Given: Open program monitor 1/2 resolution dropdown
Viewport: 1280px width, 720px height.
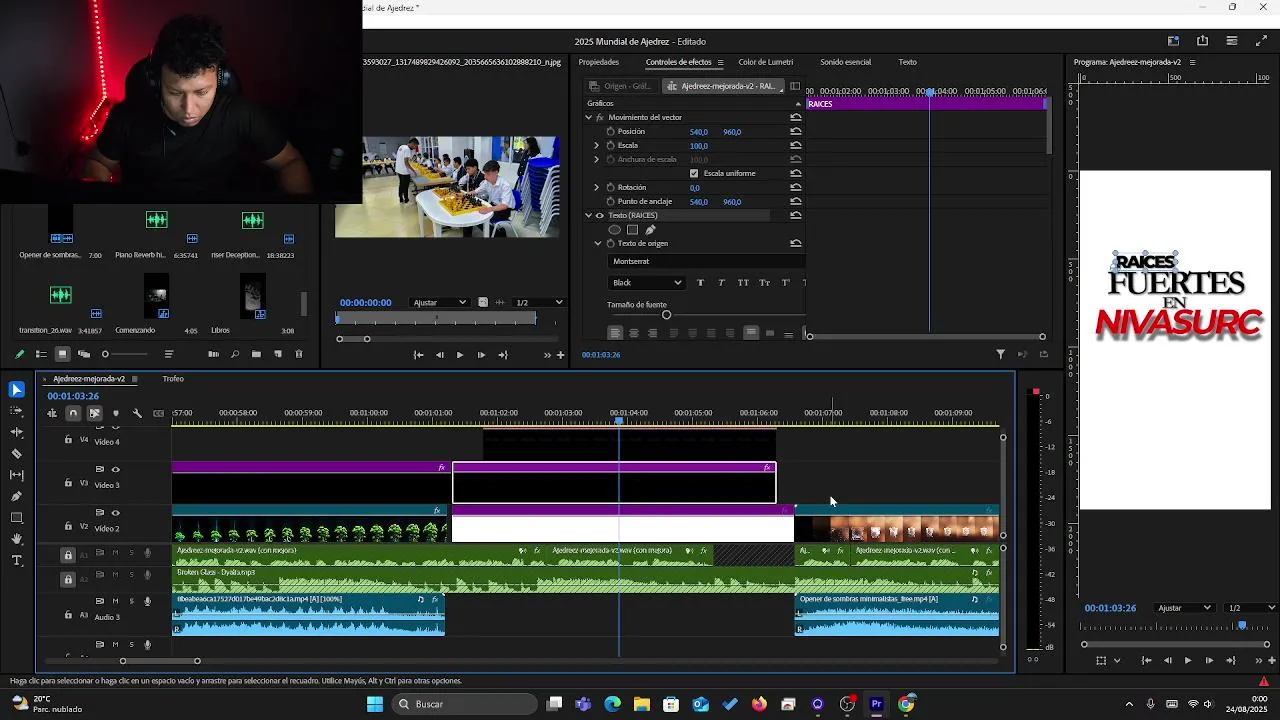Looking at the screenshot, I should (1252, 608).
